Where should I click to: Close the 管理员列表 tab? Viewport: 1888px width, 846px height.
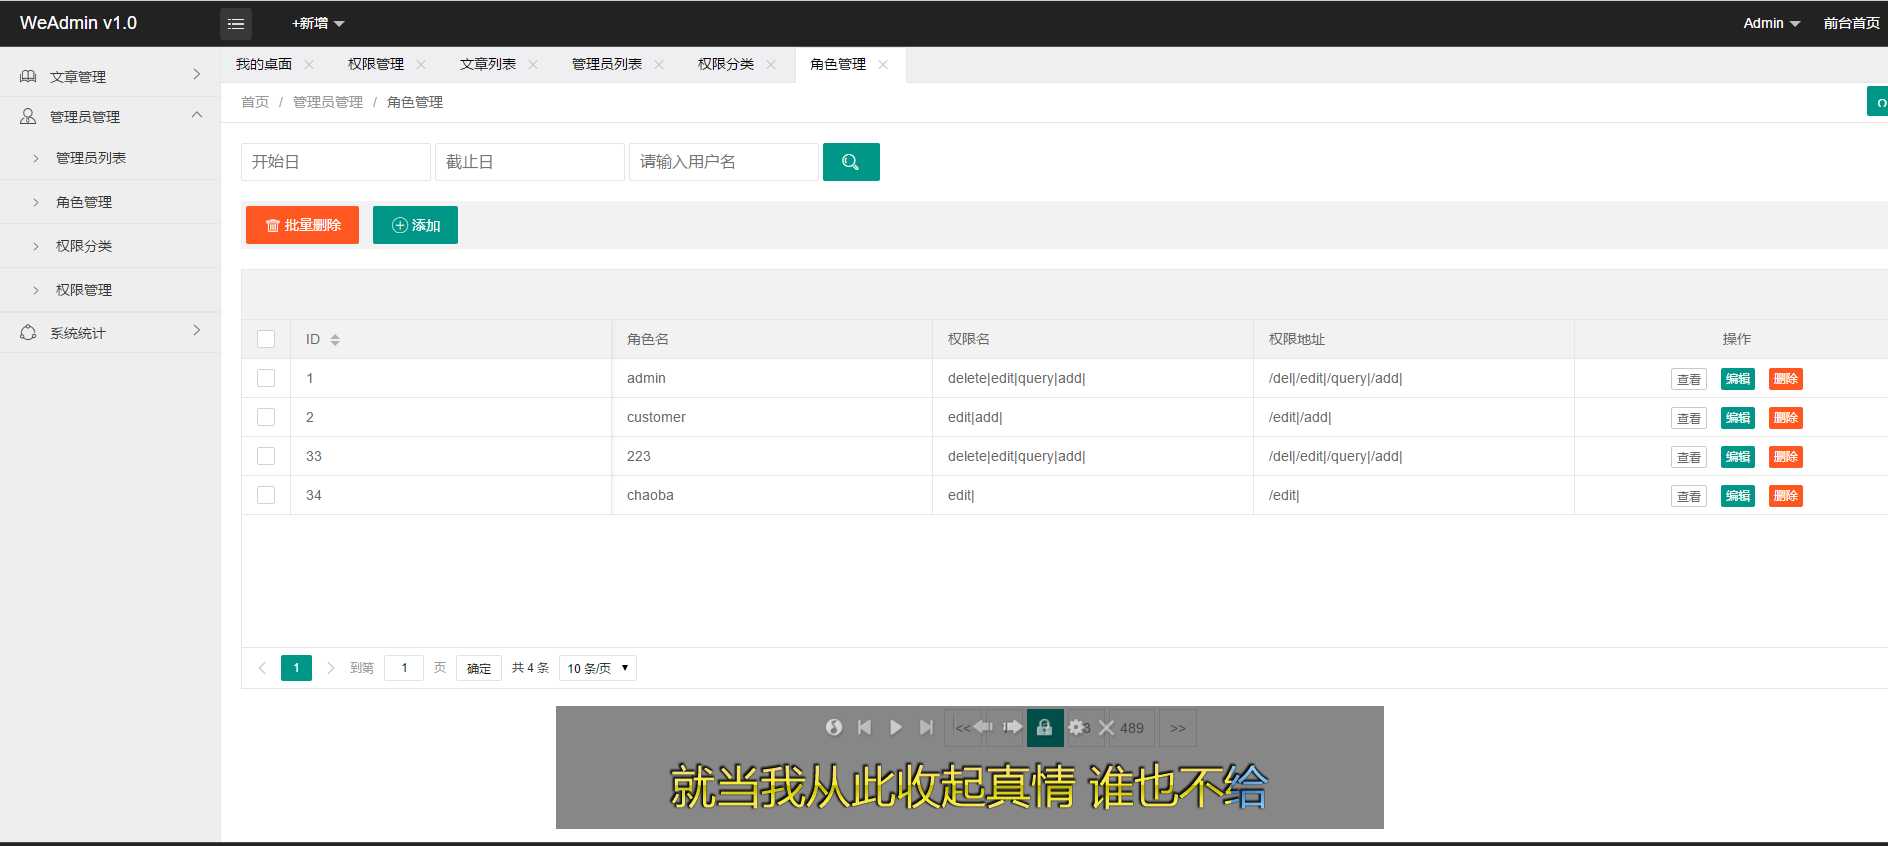point(659,64)
